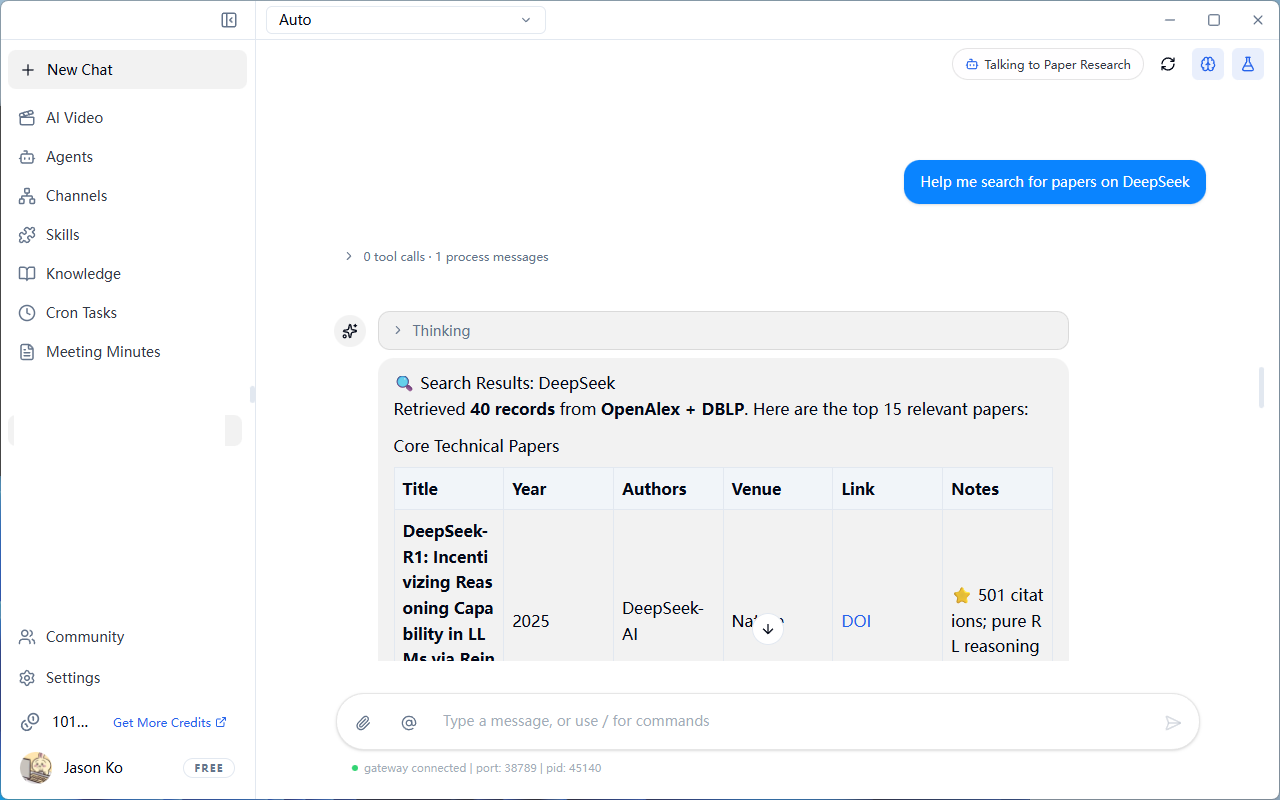The width and height of the screenshot is (1280, 800).
Task: Click the sparkle assistant avatar icon
Action: tap(350, 330)
